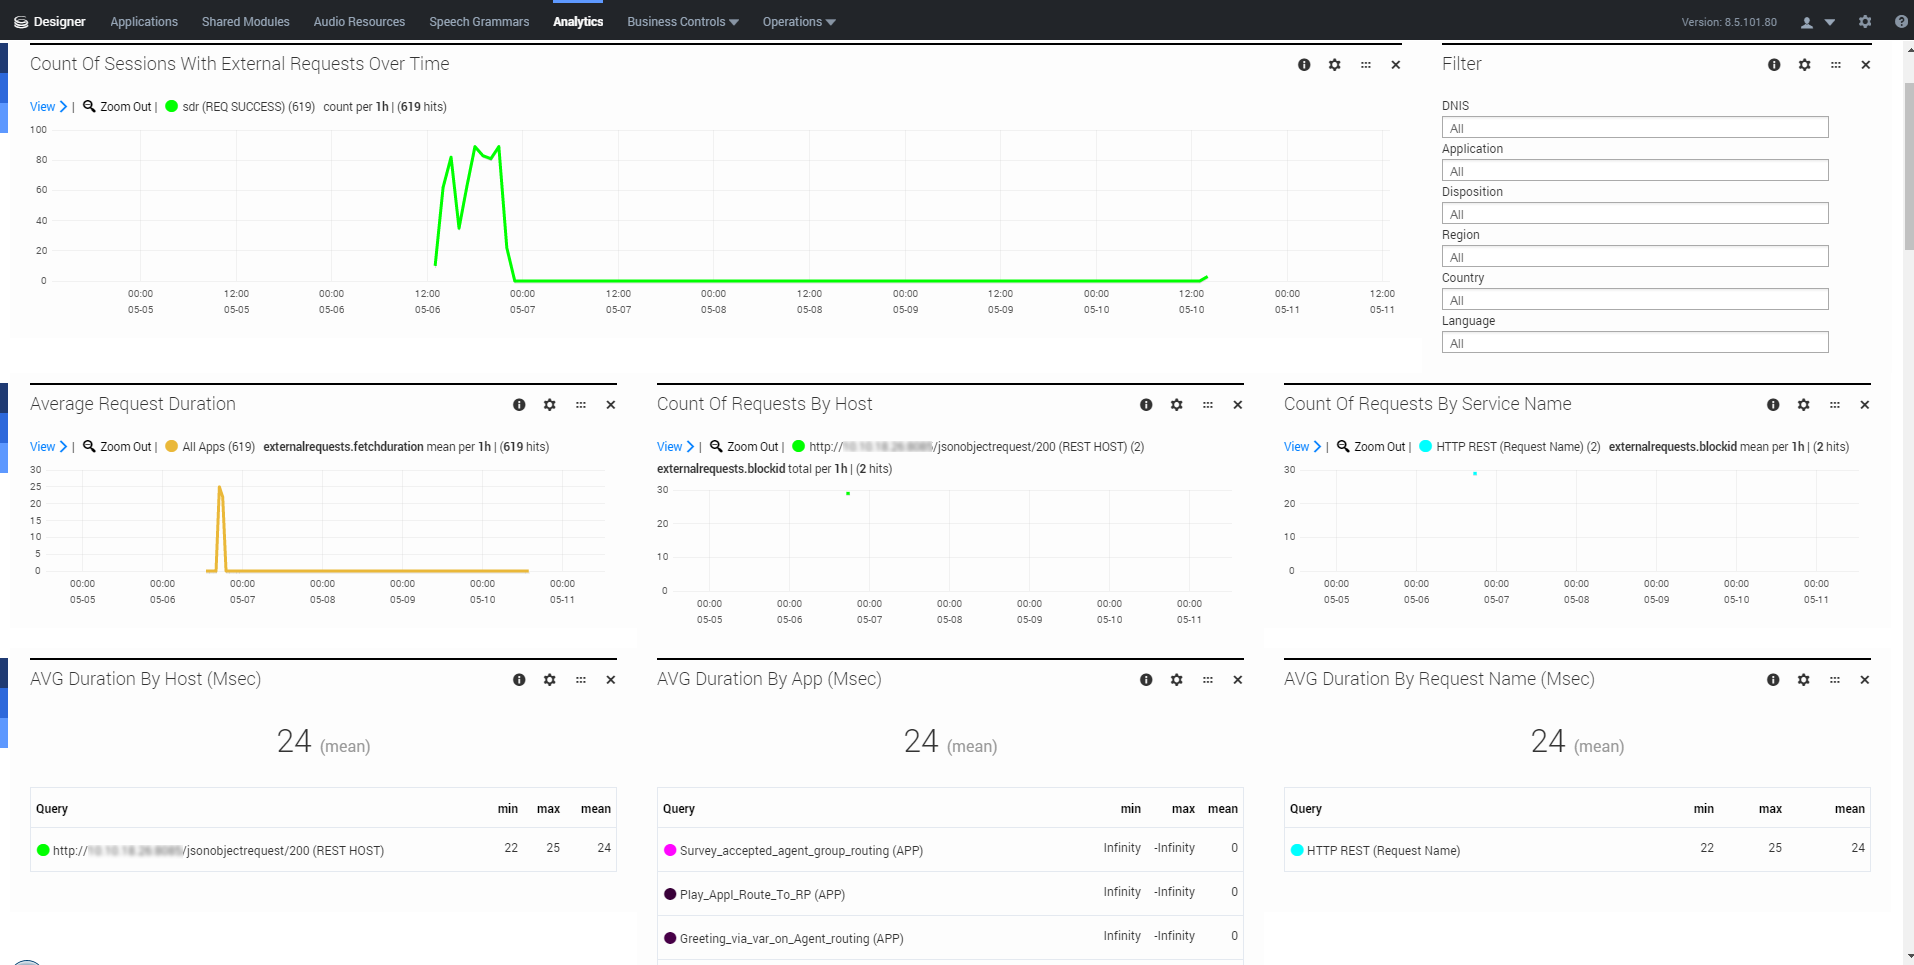This screenshot has width=1914, height=965.
Task: Open settings gear on Count Of Sessions widget
Action: (x=1334, y=64)
